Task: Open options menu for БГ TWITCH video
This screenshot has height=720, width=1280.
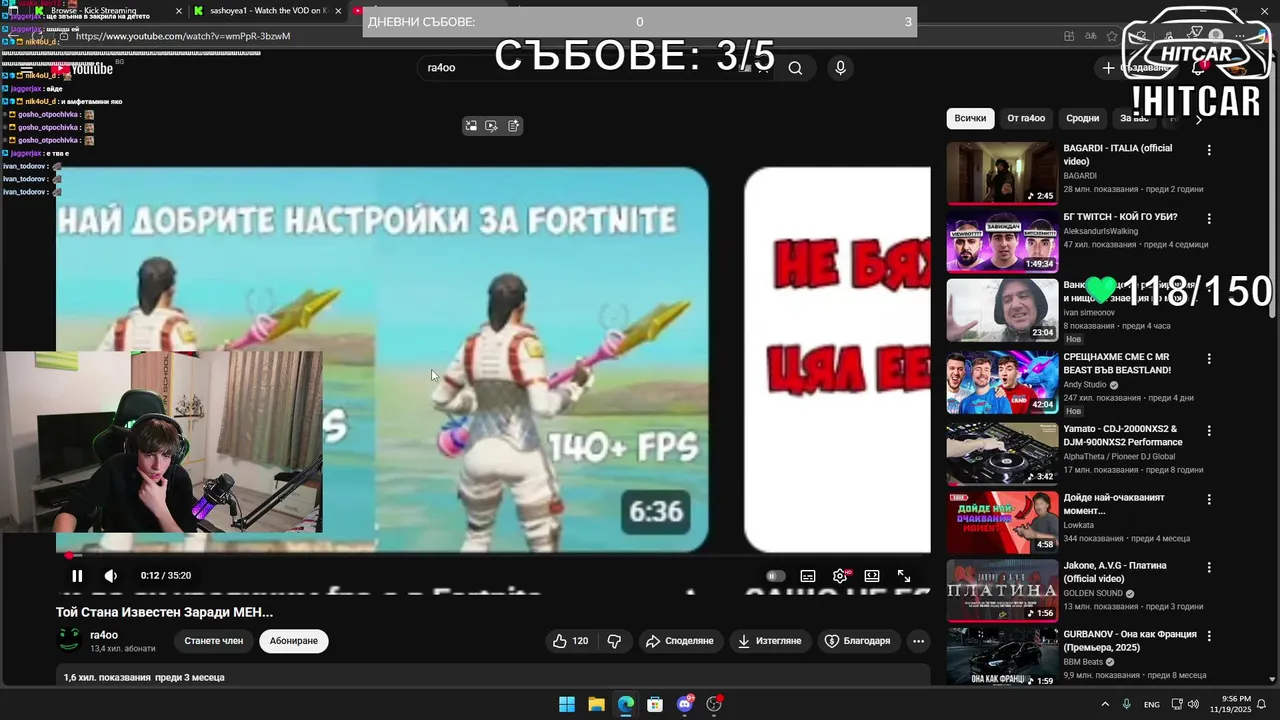Action: tap(1209, 218)
